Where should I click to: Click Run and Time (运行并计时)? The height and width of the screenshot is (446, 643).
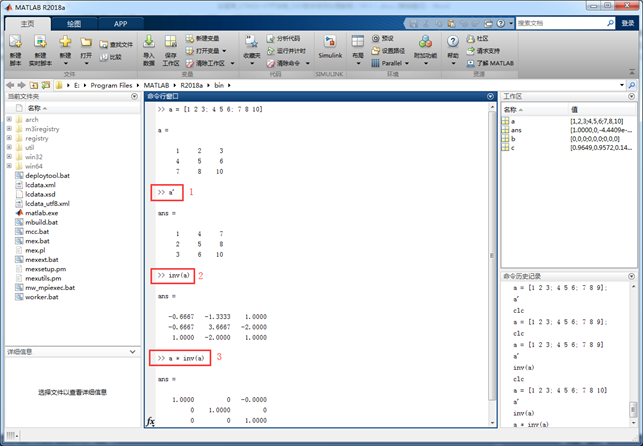click(x=286, y=51)
